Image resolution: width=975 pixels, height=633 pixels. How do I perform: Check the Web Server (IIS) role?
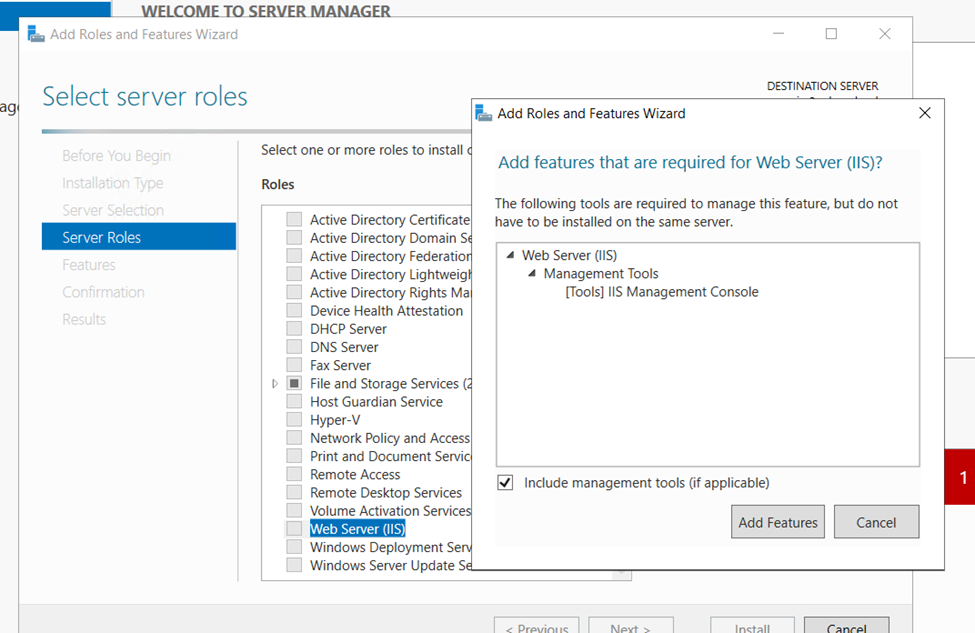294,529
